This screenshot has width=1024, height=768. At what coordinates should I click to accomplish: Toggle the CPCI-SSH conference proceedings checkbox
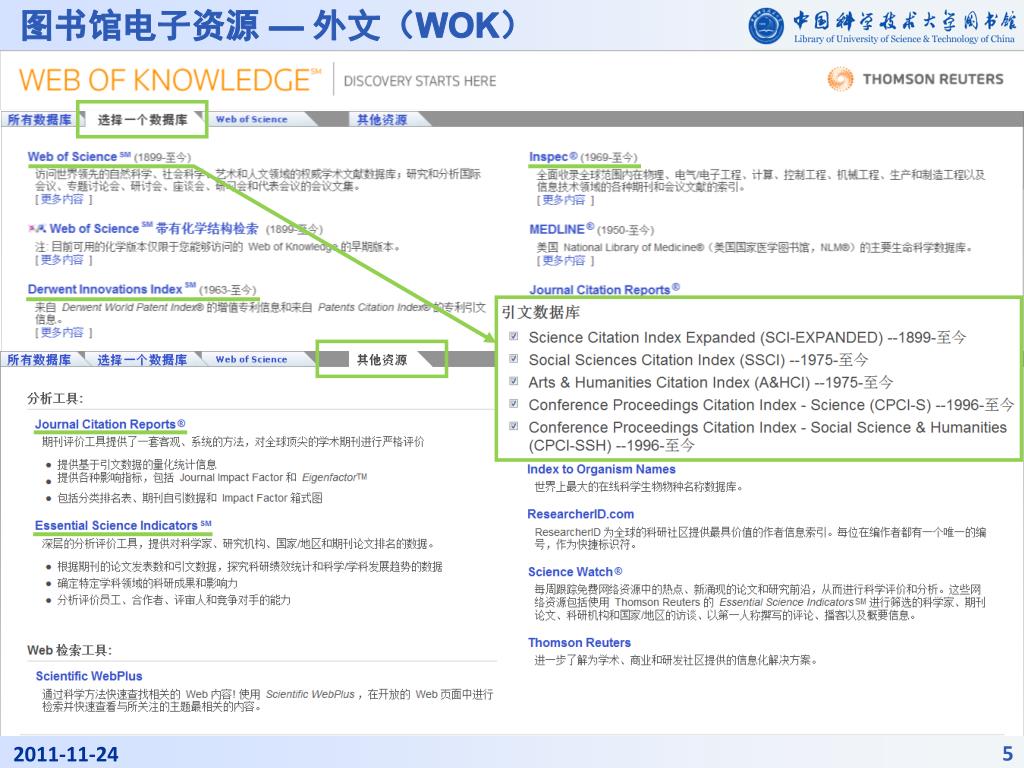(x=514, y=426)
